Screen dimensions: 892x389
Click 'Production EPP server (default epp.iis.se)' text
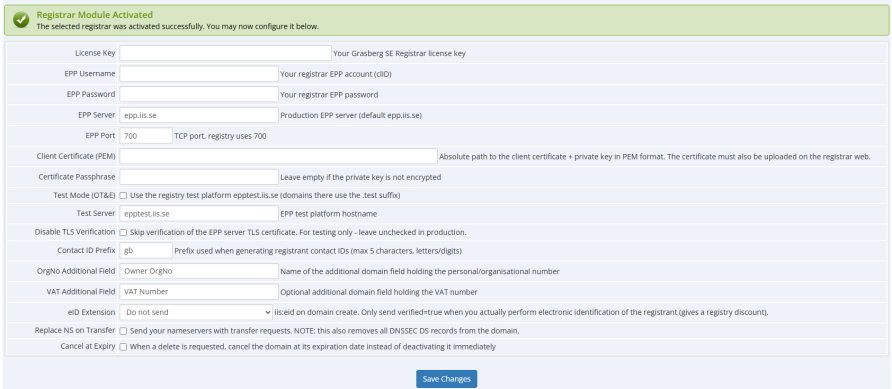coord(351,115)
